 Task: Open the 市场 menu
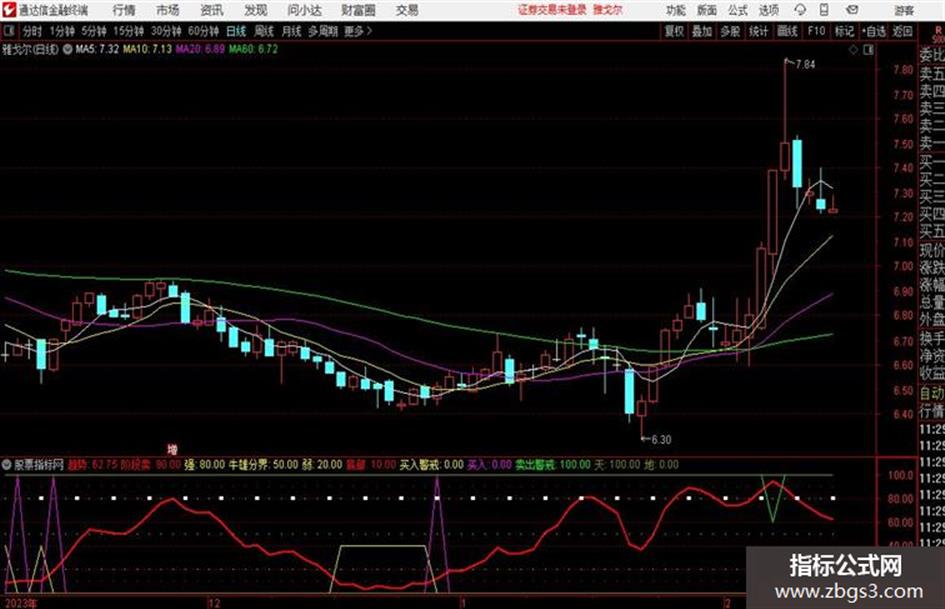click(x=168, y=10)
